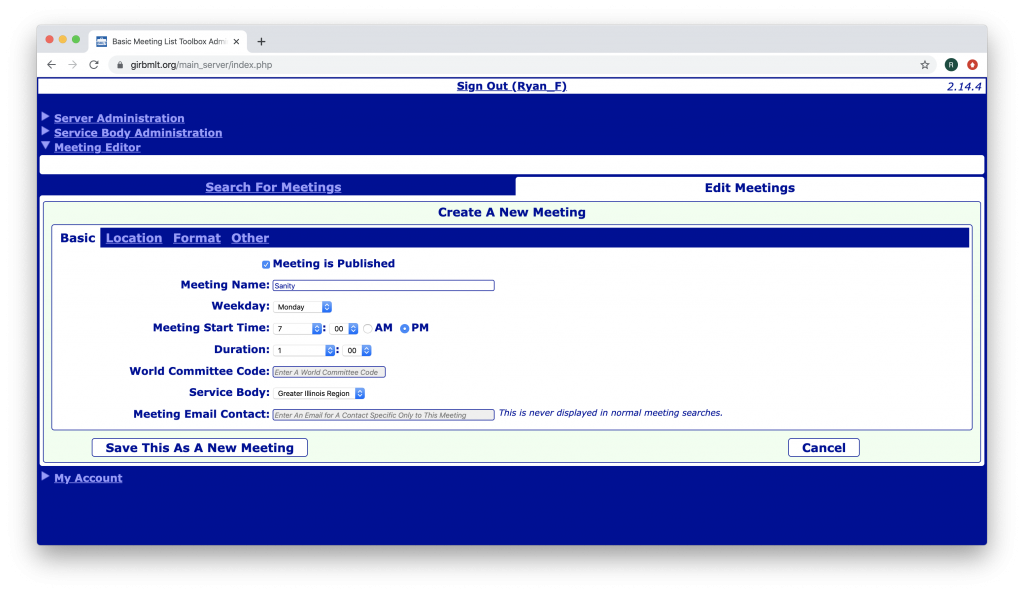Click the Meeting Name field containing Sanity

[383, 285]
